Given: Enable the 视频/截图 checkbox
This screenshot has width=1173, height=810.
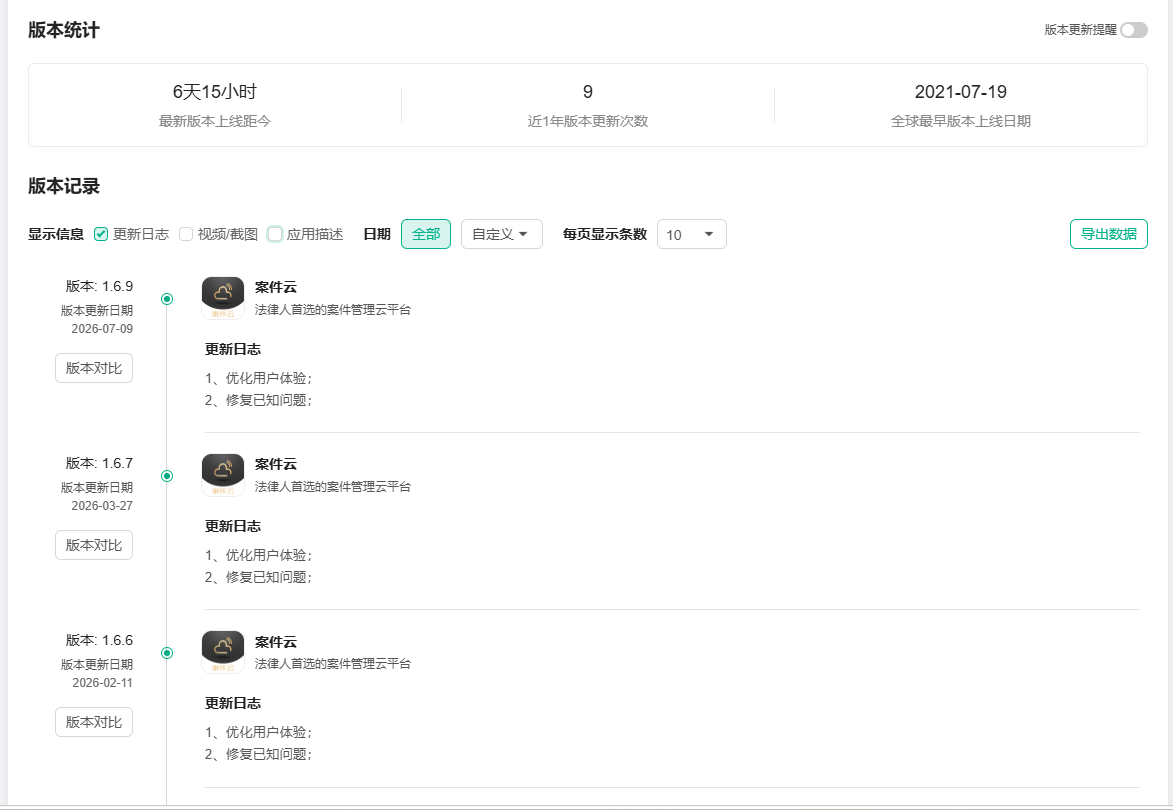Looking at the screenshot, I should pos(186,234).
